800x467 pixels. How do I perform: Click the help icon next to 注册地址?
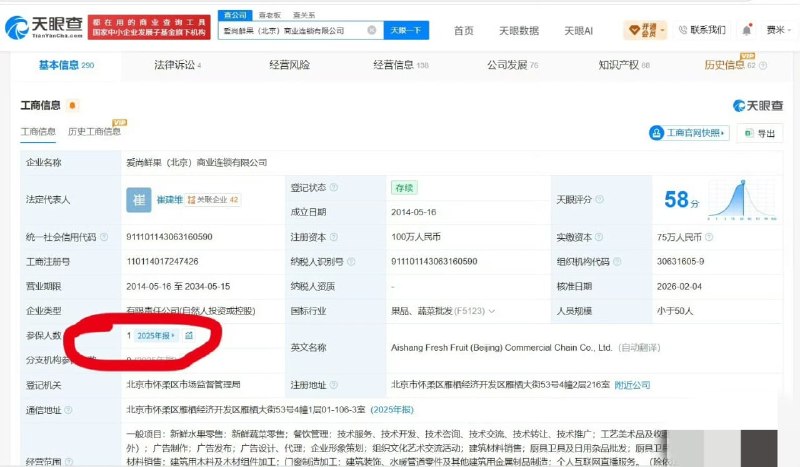click(x=334, y=385)
